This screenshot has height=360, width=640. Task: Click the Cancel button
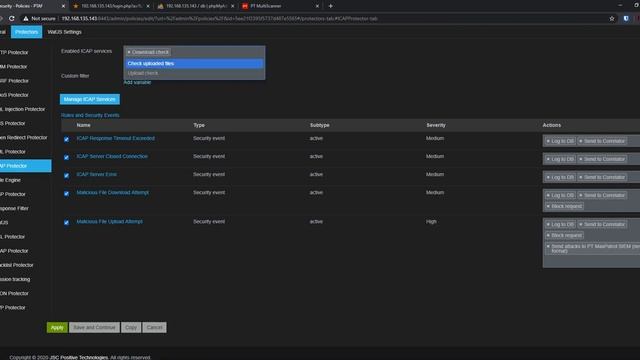(x=154, y=327)
